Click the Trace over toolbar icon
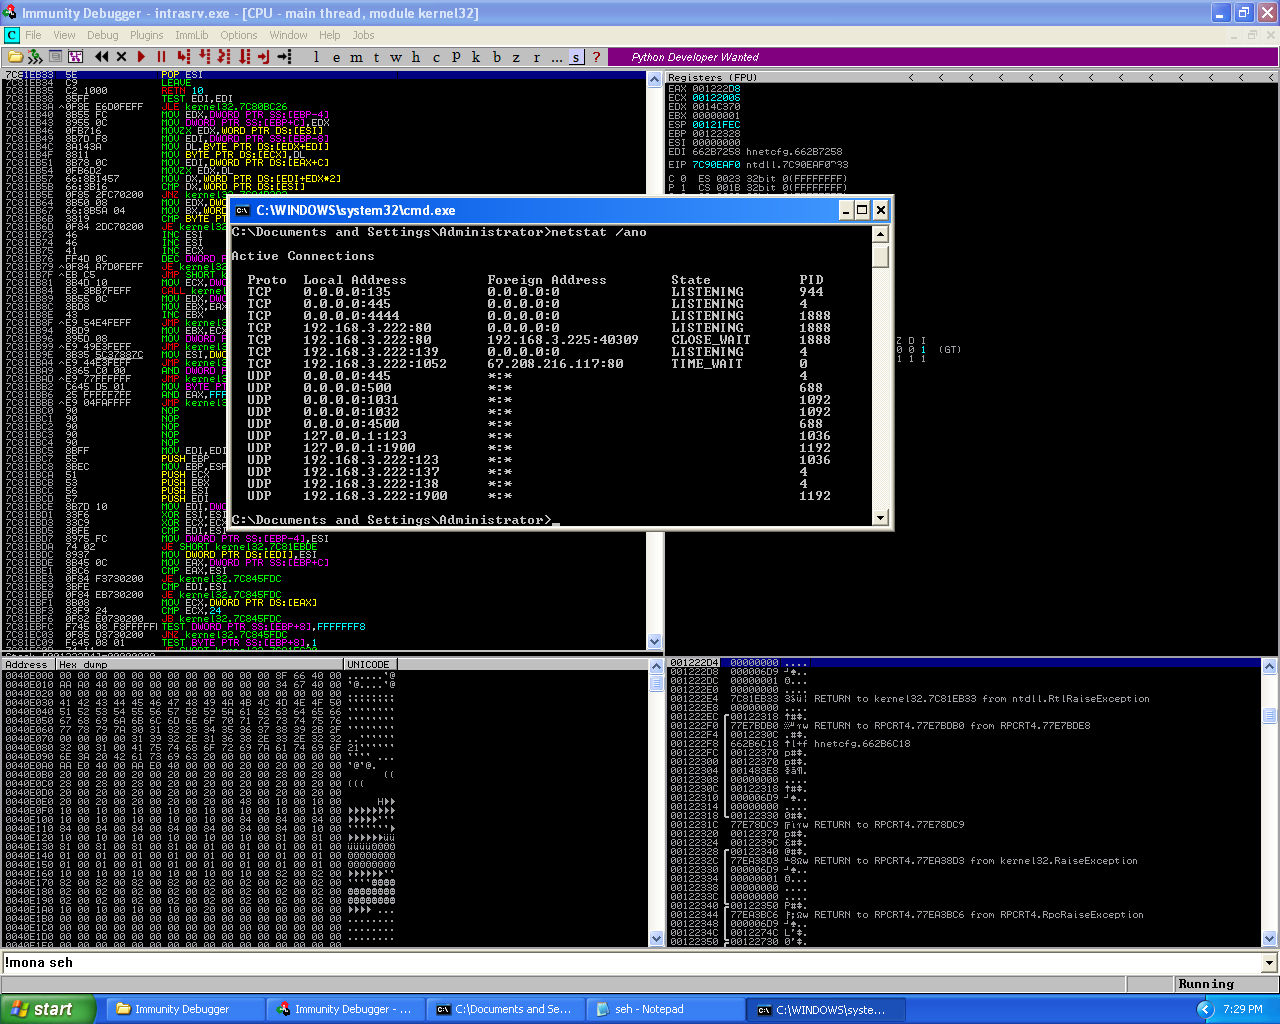Image resolution: width=1280 pixels, height=1024 pixels. tap(245, 57)
